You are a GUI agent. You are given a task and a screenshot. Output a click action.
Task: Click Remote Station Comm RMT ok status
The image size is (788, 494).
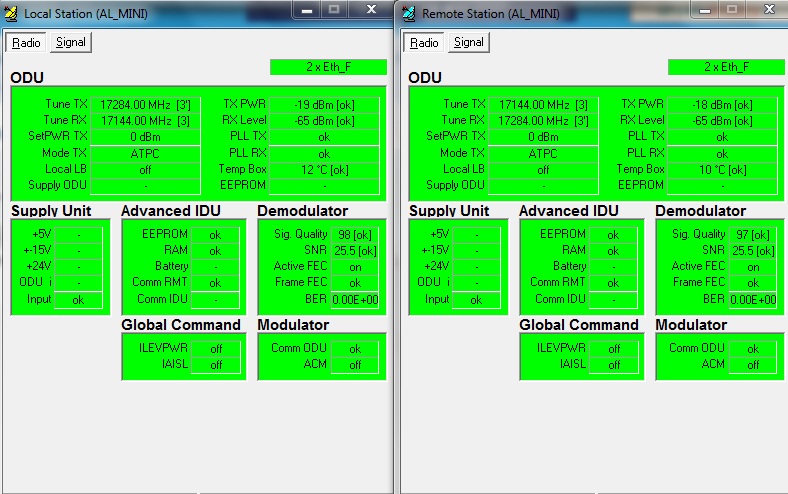click(613, 283)
